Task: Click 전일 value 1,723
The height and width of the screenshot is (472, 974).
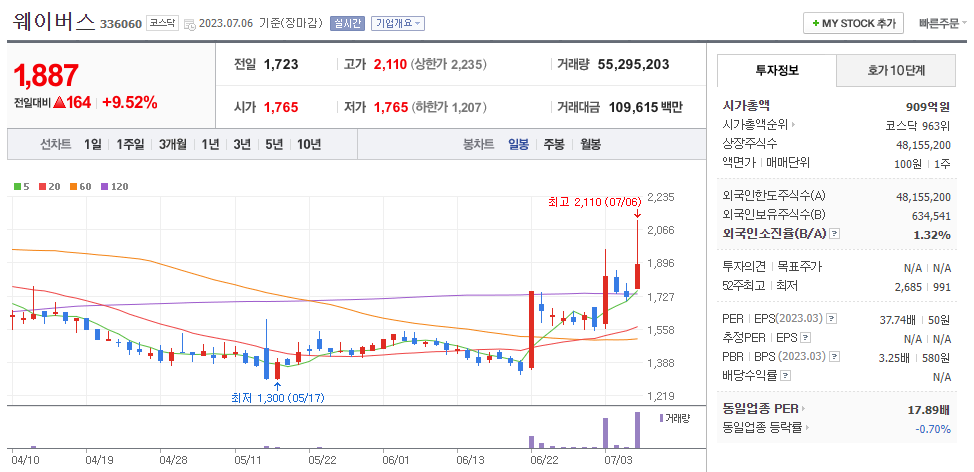Action: 281,64
